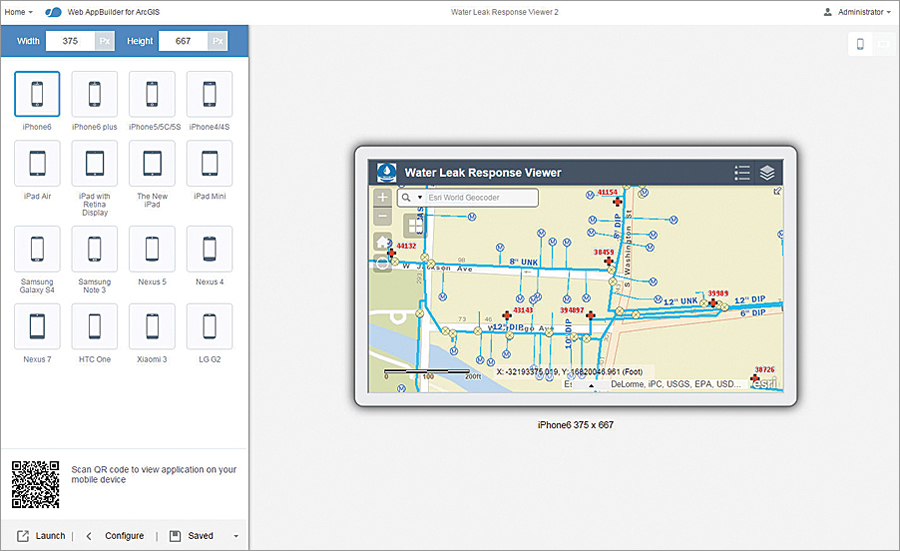The height and width of the screenshot is (551, 900).
Task: Edit the Height value field
Action: click(183, 41)
